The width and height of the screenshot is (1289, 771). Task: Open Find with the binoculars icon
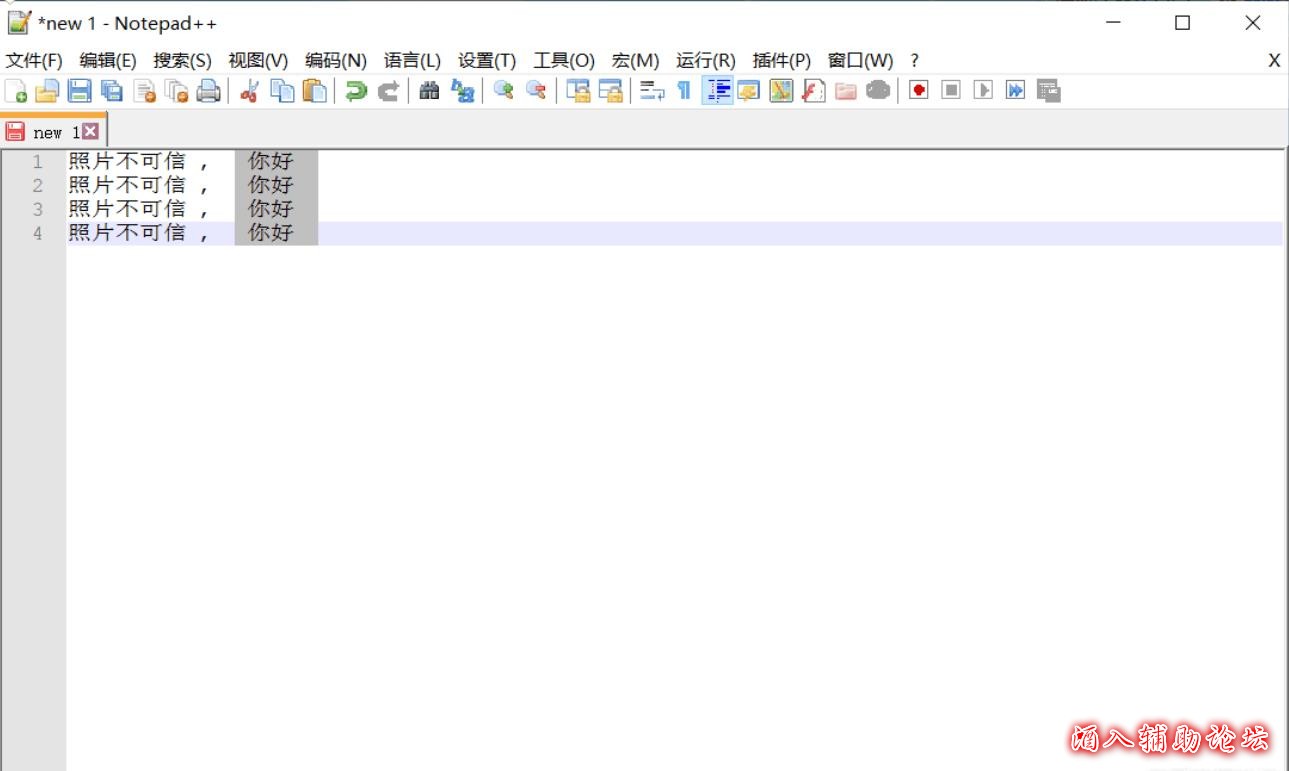429,91
